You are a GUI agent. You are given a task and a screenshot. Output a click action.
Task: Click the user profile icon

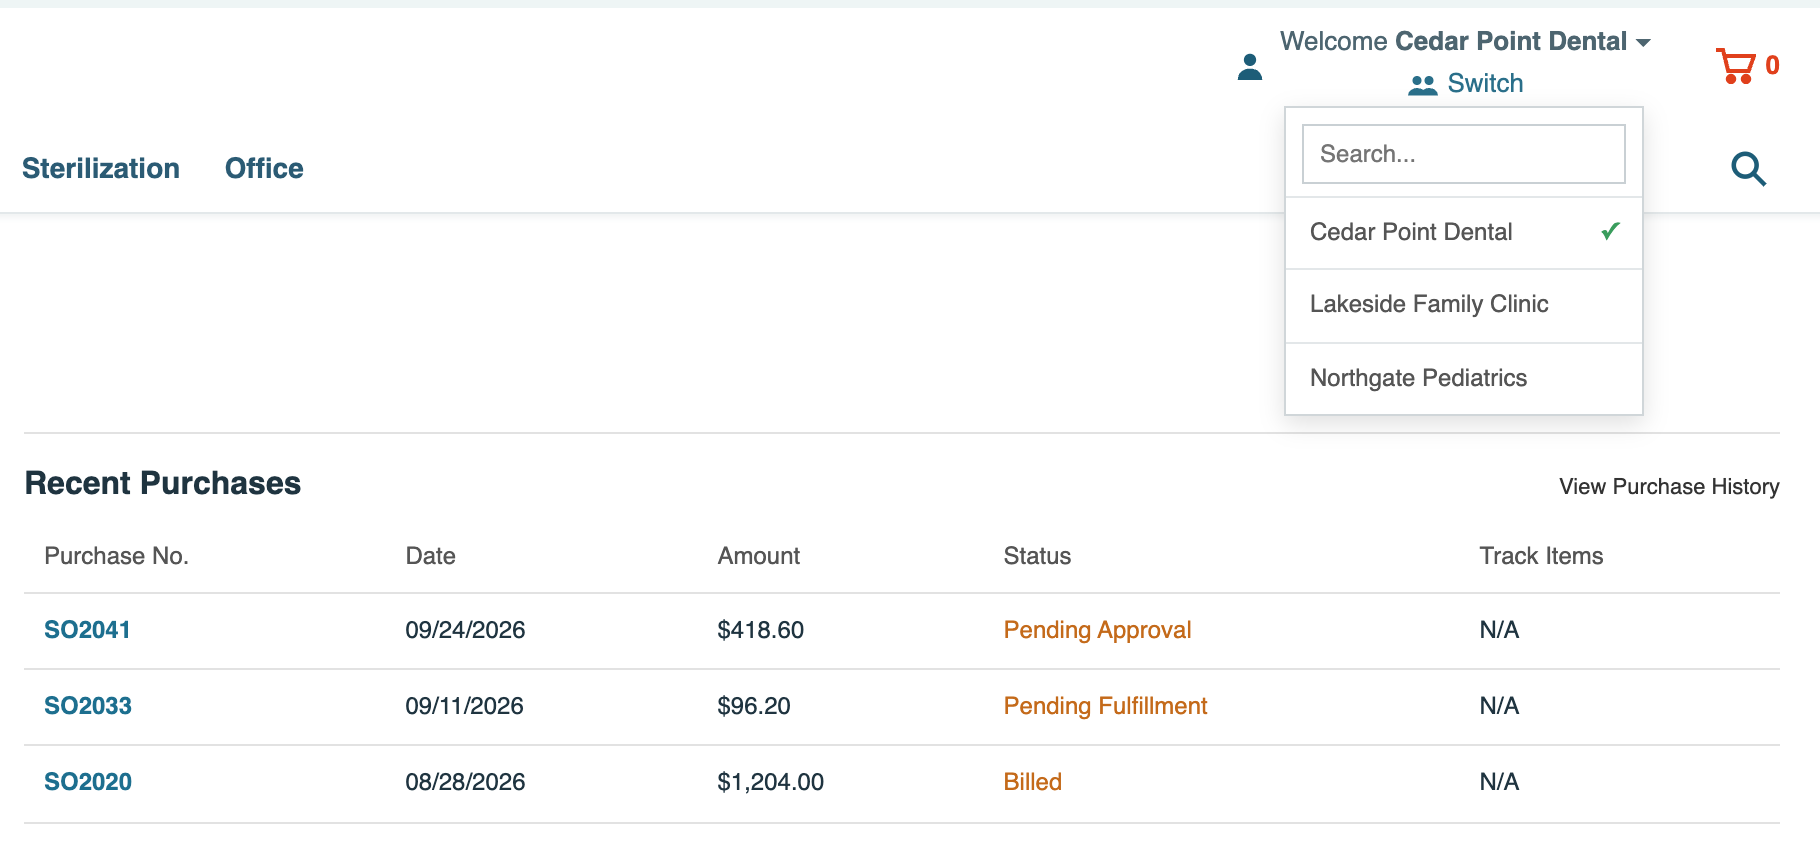point(1249,67)
